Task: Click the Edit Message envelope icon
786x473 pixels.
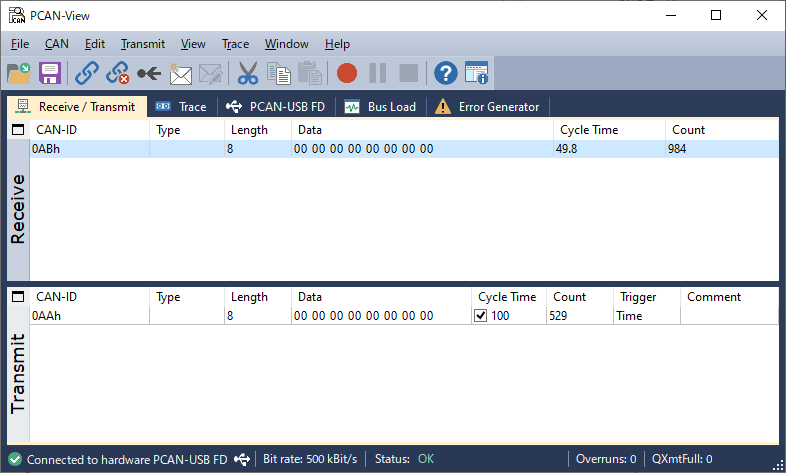Action: [211, 74]
